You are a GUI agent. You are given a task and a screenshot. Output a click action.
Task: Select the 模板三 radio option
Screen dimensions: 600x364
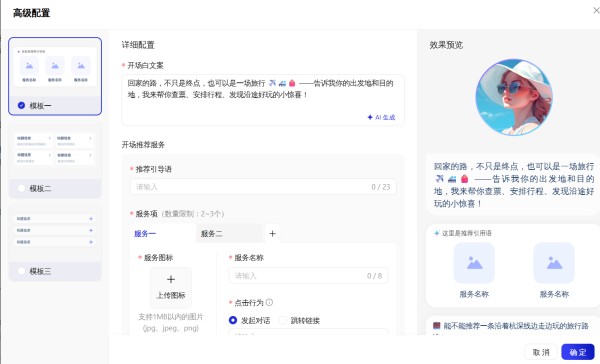coord(21,271)
